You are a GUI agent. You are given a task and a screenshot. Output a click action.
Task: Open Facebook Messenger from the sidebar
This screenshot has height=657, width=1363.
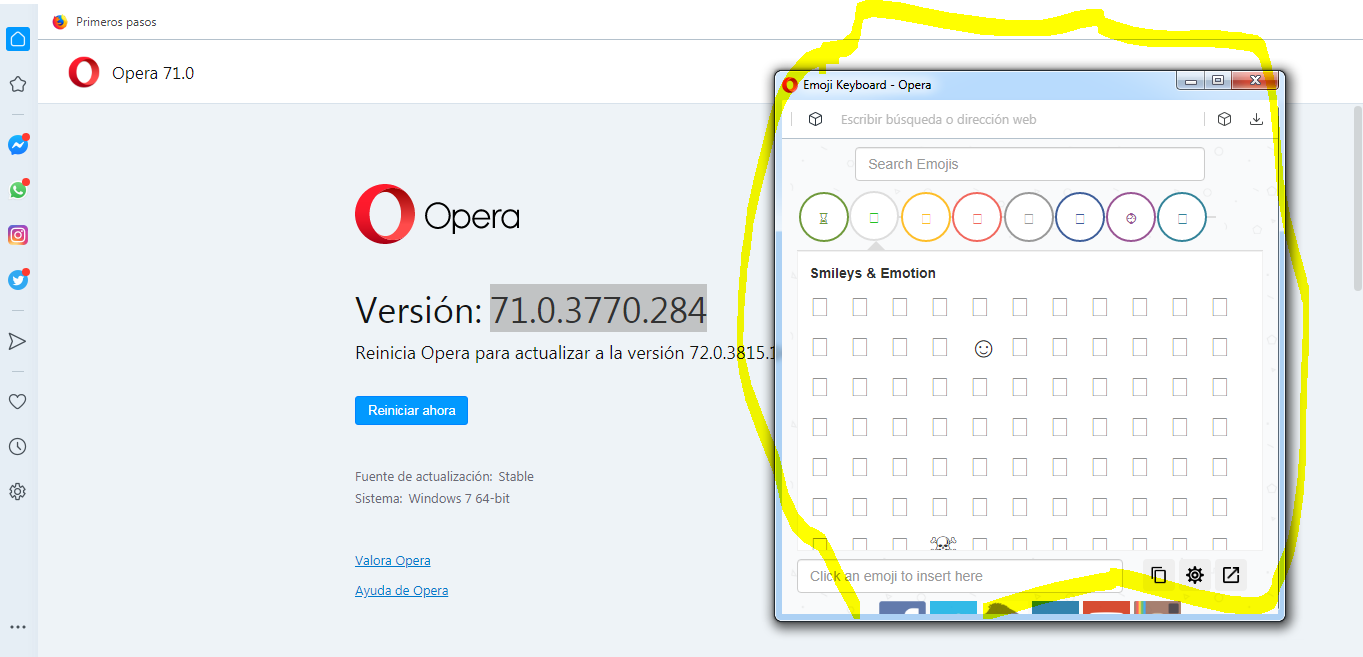(x=18, y=145)
